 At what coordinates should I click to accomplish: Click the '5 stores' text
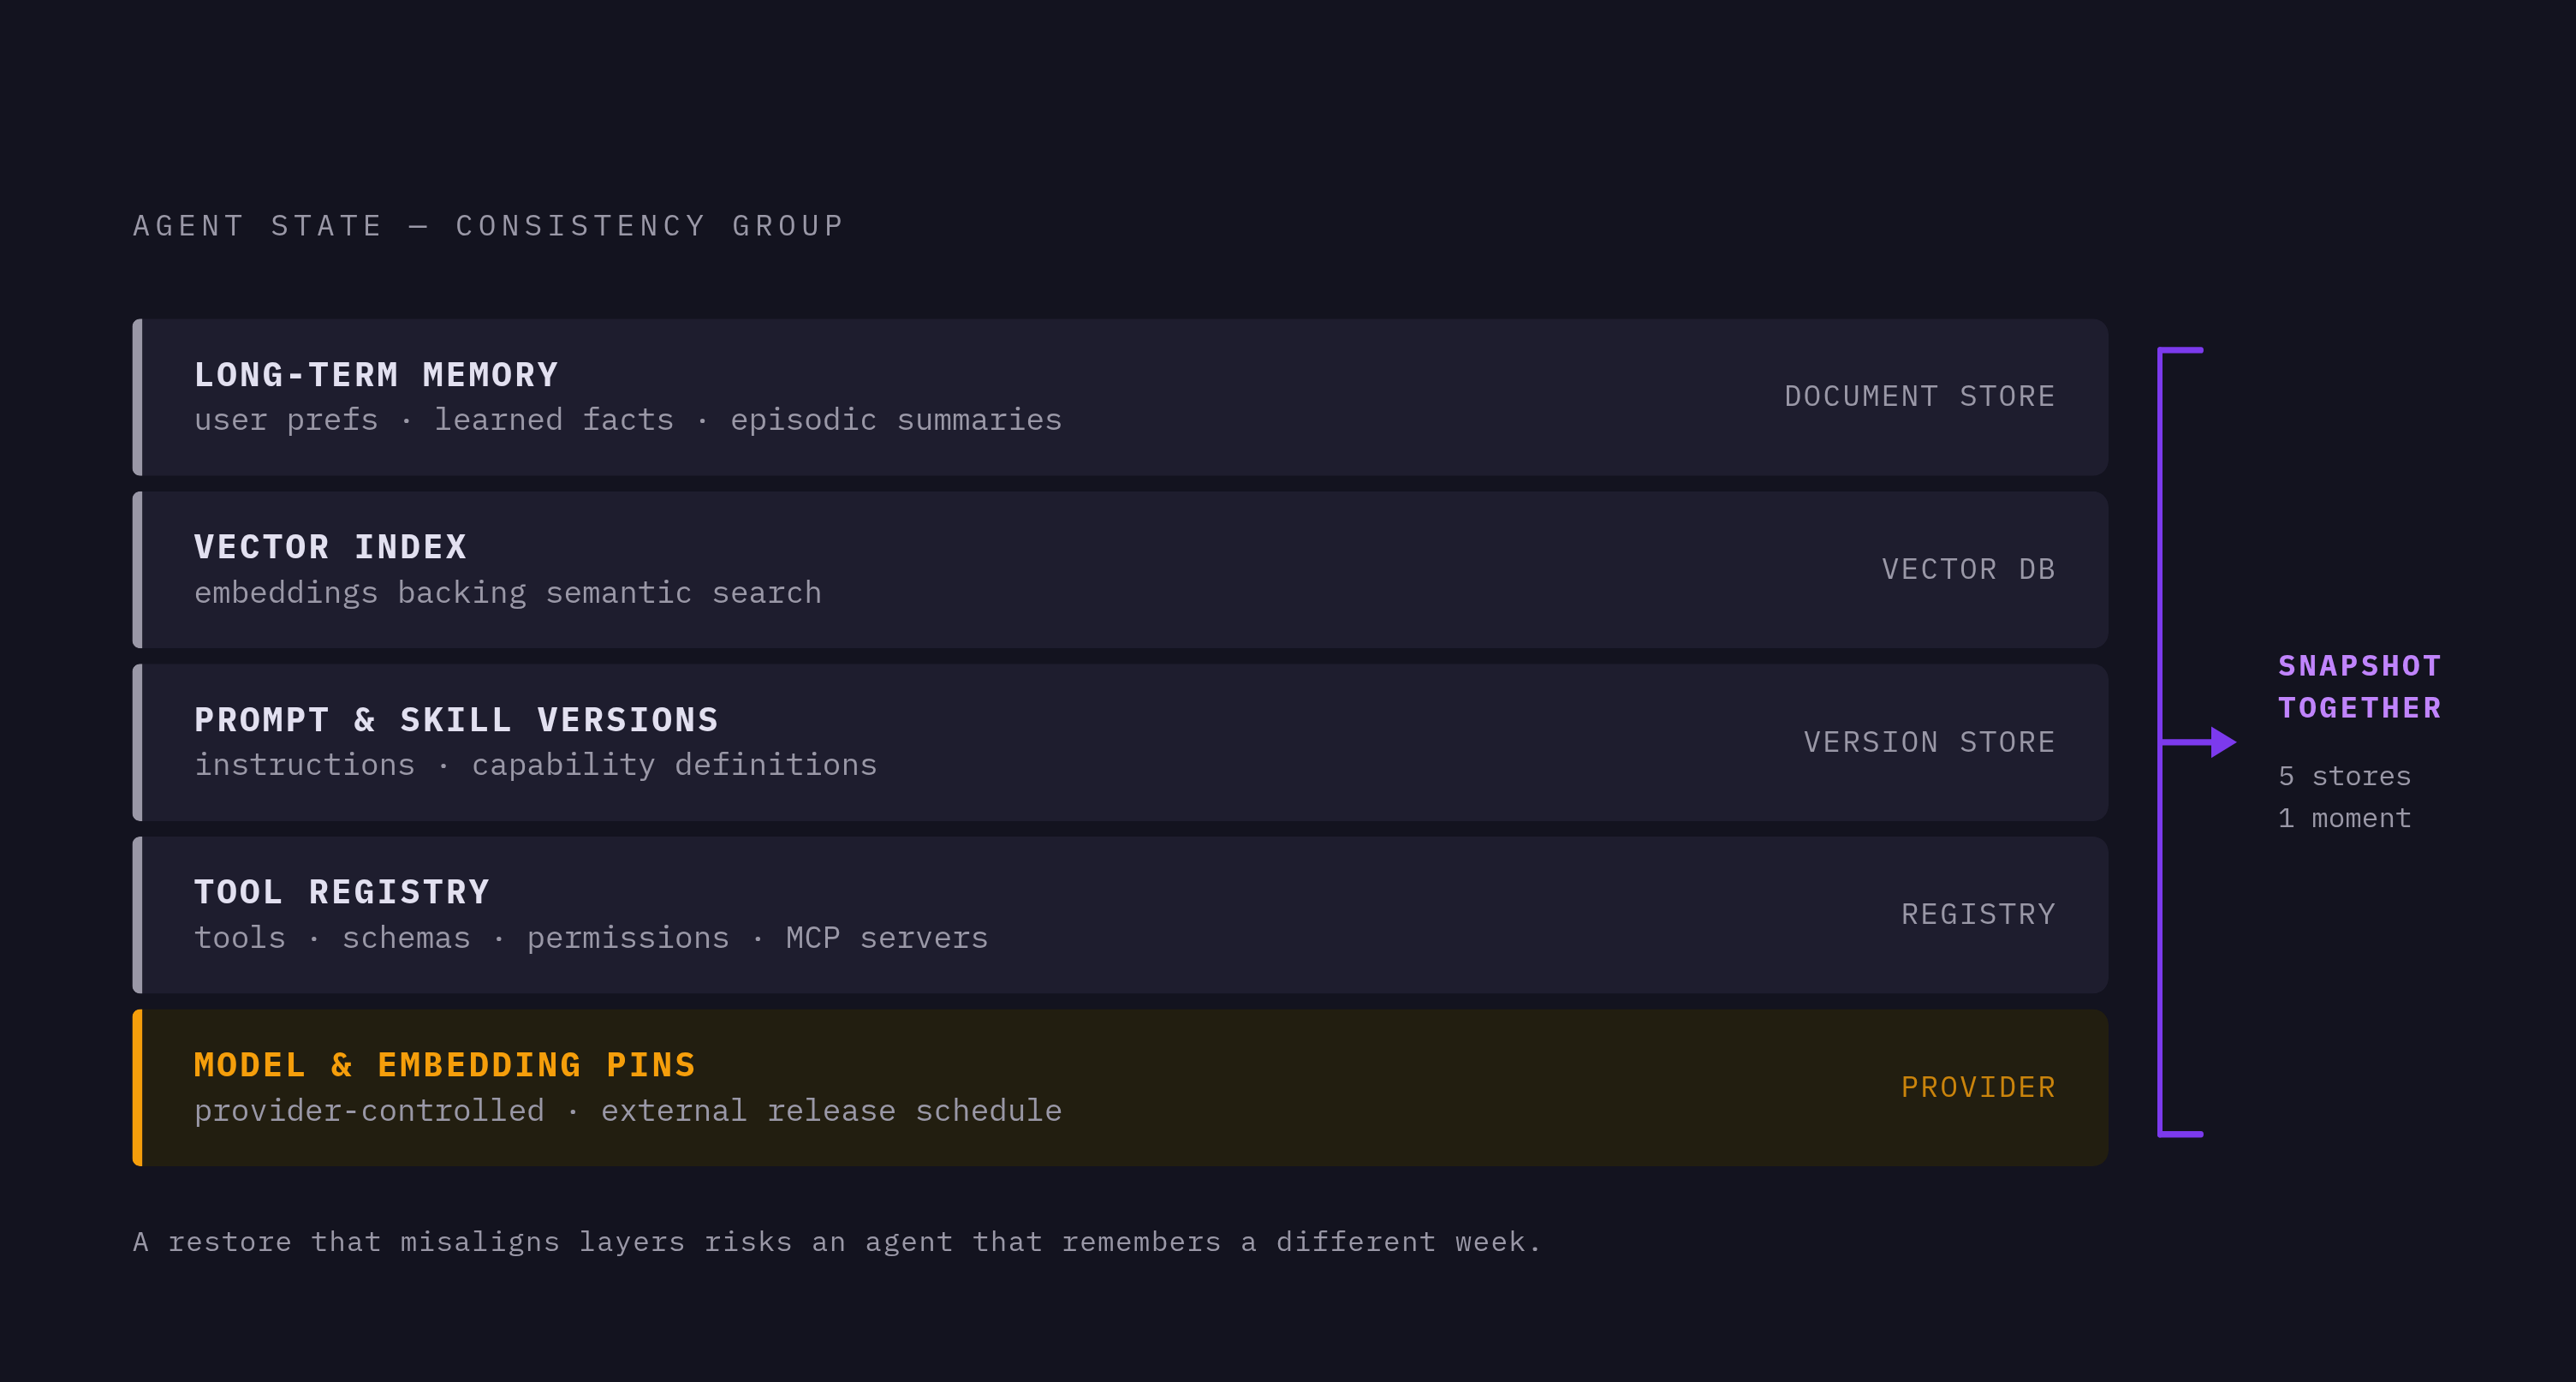click(2344, 776)
